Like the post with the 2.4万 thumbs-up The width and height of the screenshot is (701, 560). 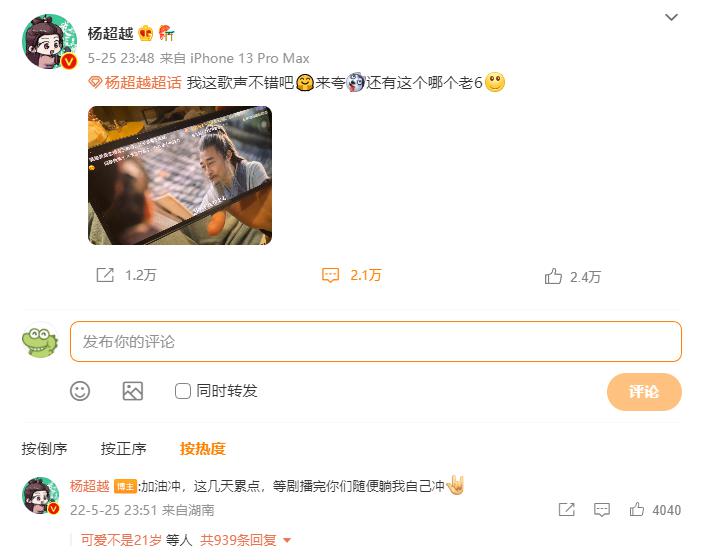[553, 276]
